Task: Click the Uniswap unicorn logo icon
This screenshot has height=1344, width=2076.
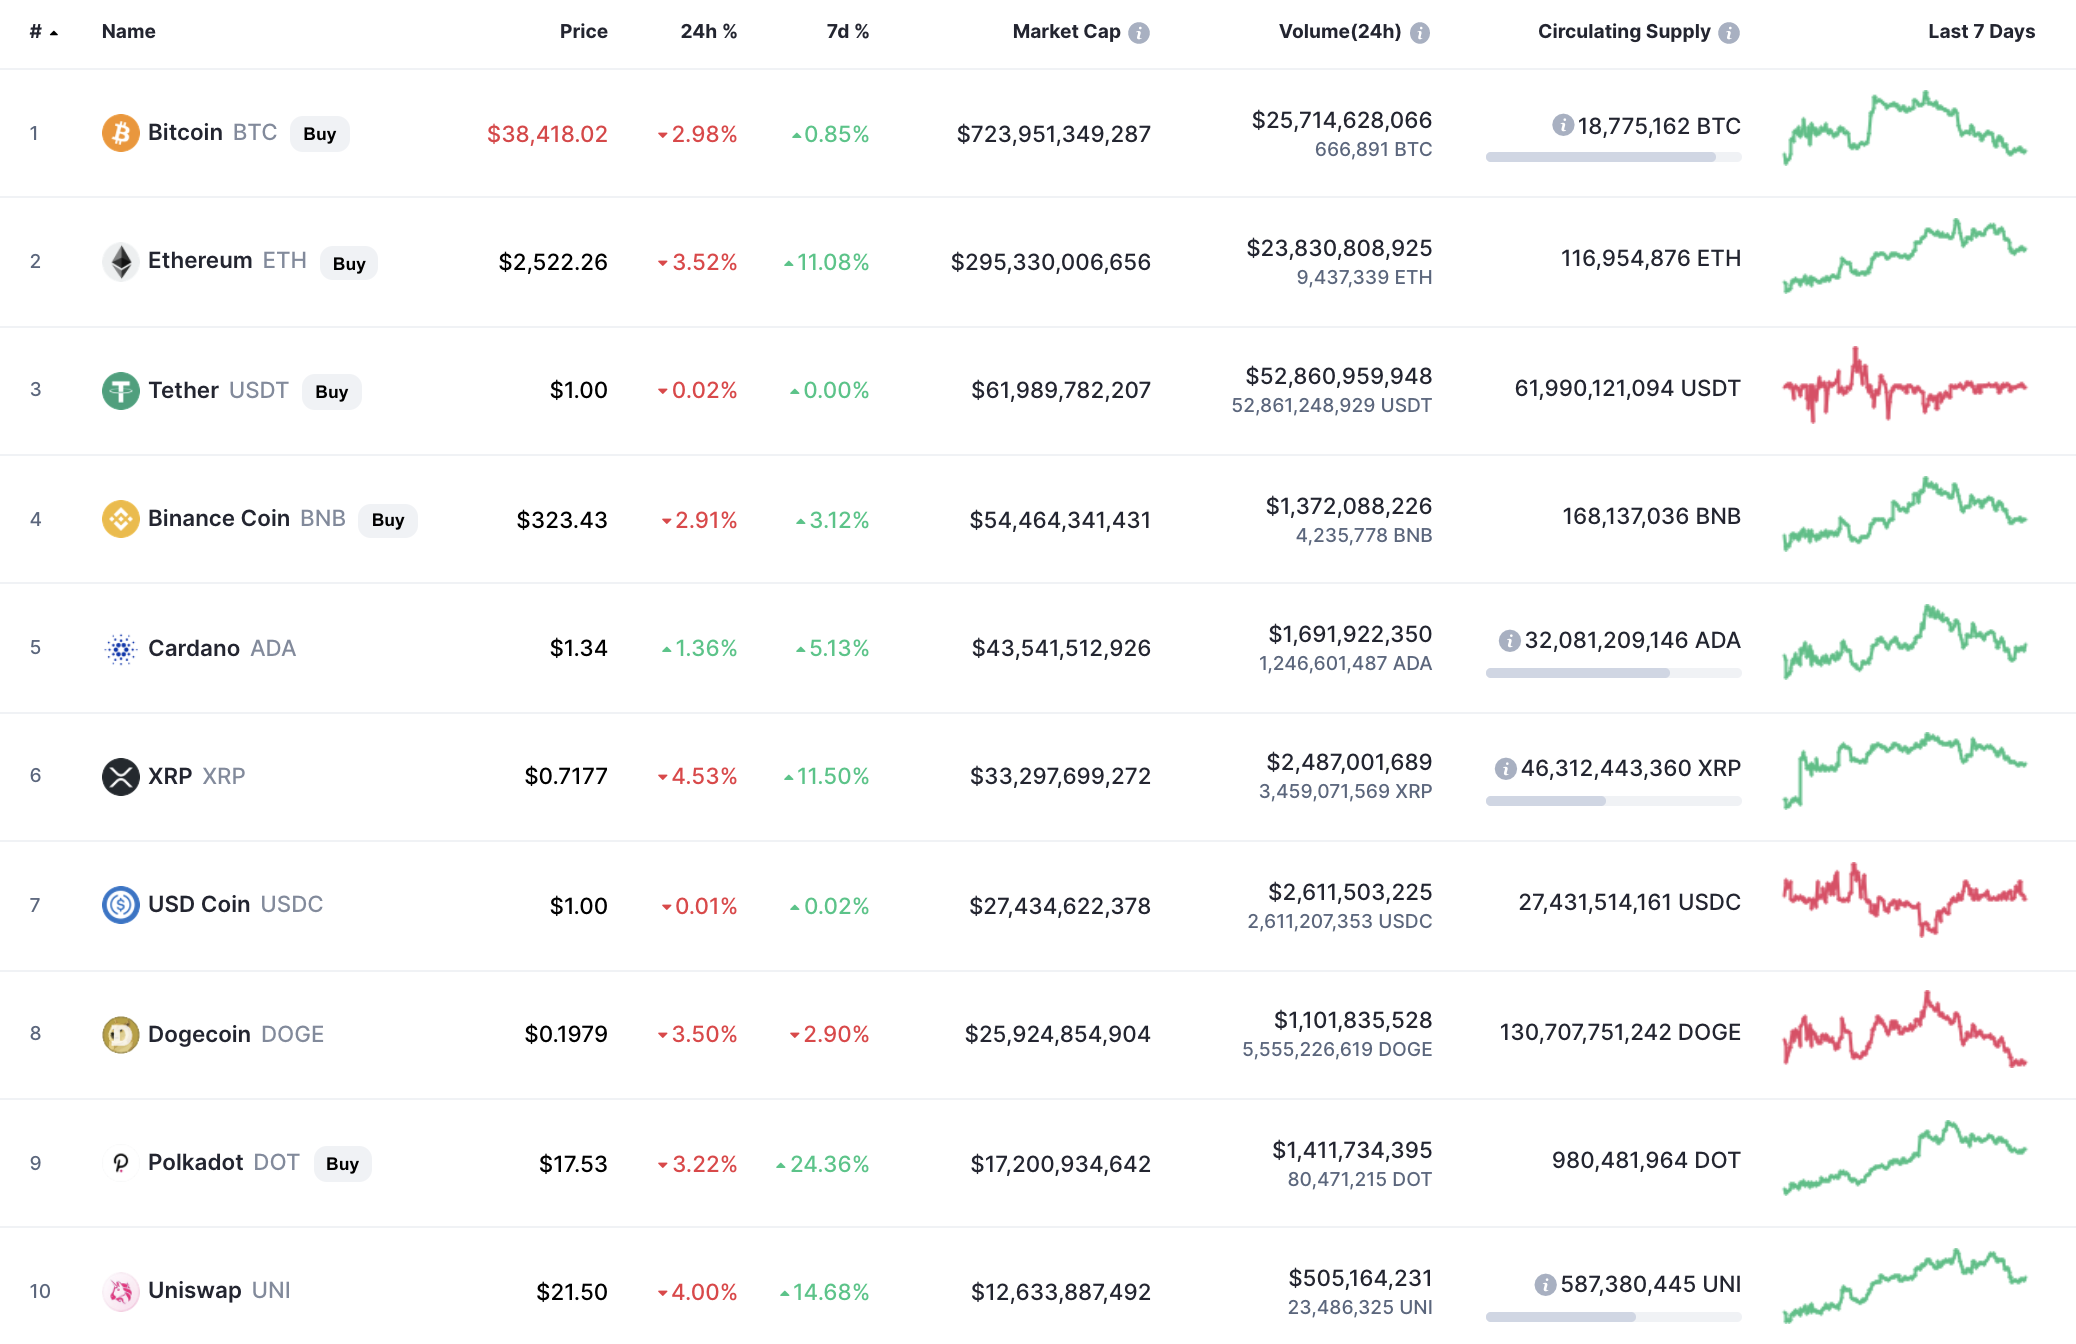Action: [121, 1291]
